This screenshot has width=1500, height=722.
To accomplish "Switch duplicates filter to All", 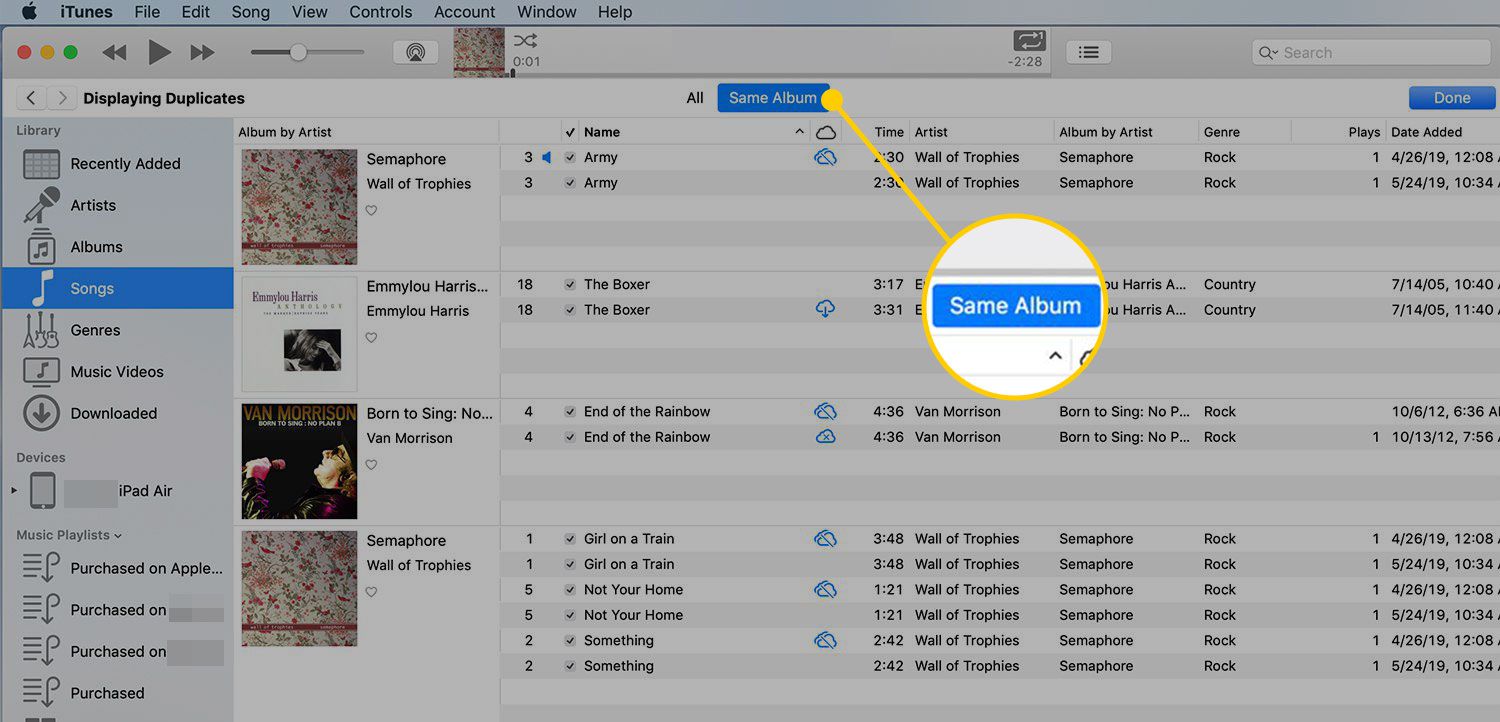I will [695, 98].
